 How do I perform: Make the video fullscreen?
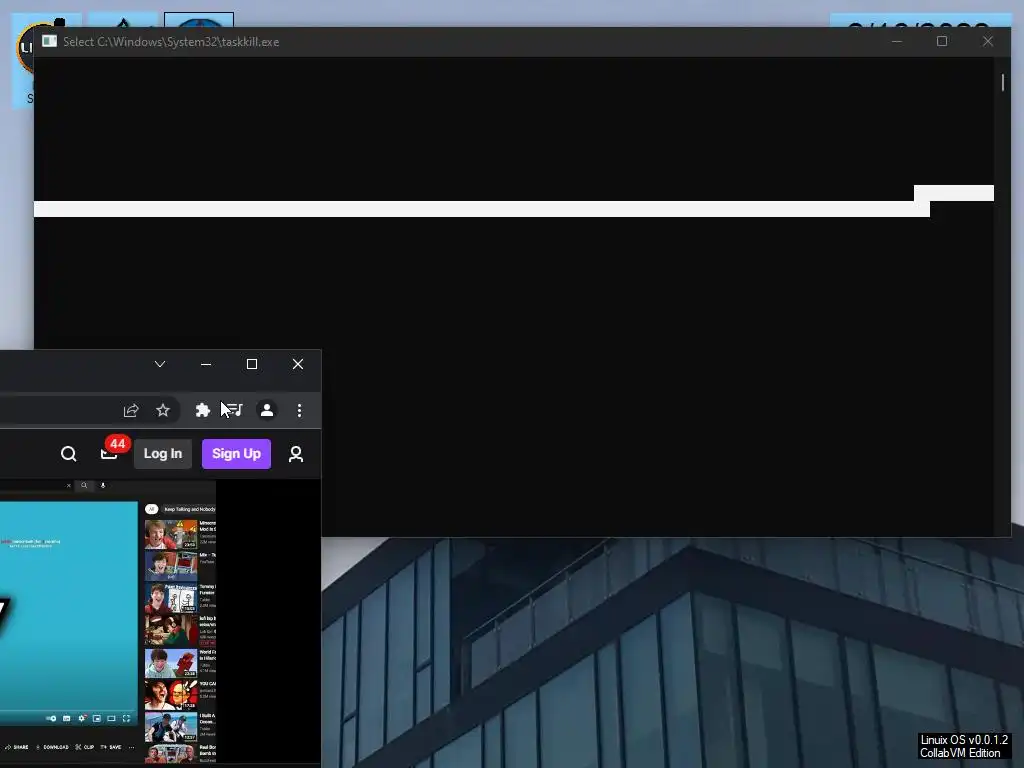point(127,718)
